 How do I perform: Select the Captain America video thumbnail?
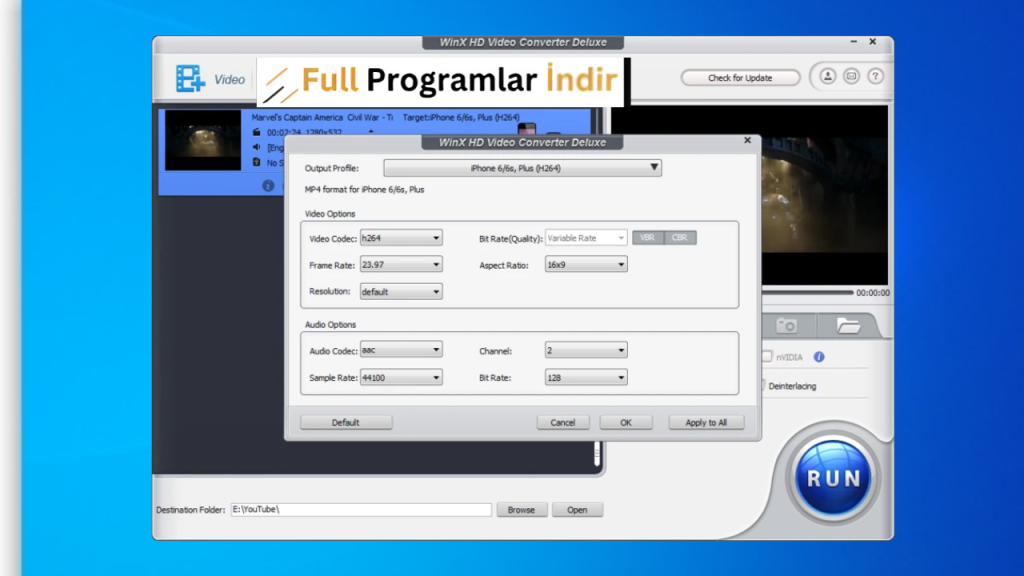(x=202, y=140)
